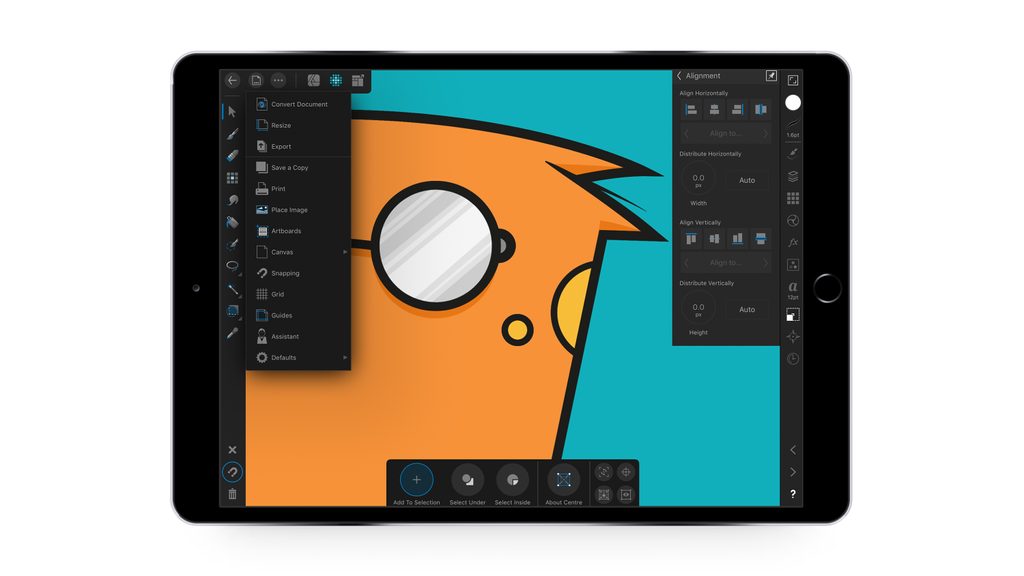Open the Layers panel
This screenshot has width=1024, height=576.
[793, 175]
